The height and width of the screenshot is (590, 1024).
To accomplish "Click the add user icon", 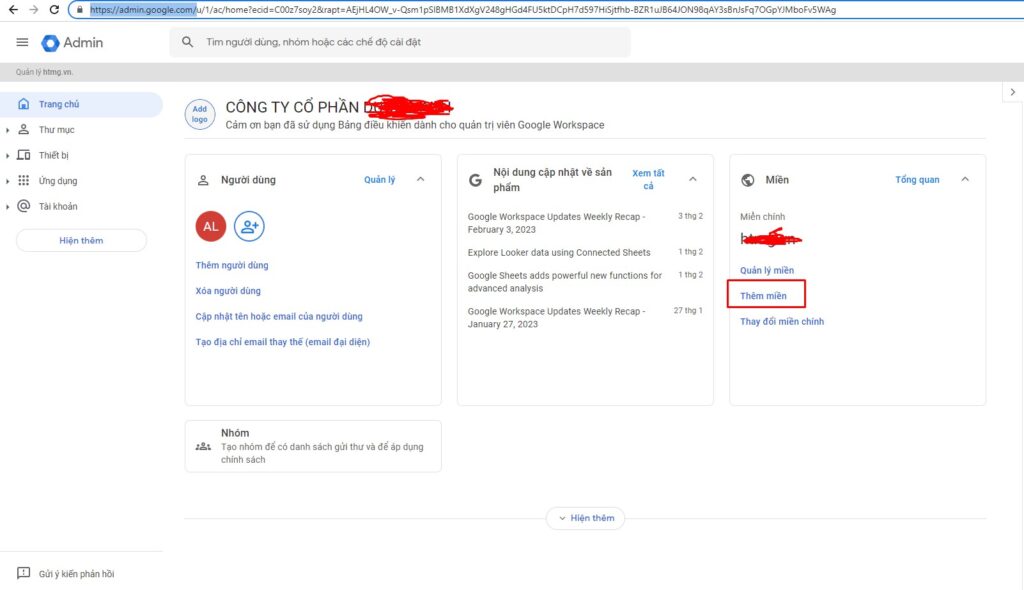I will pos(249,227).
